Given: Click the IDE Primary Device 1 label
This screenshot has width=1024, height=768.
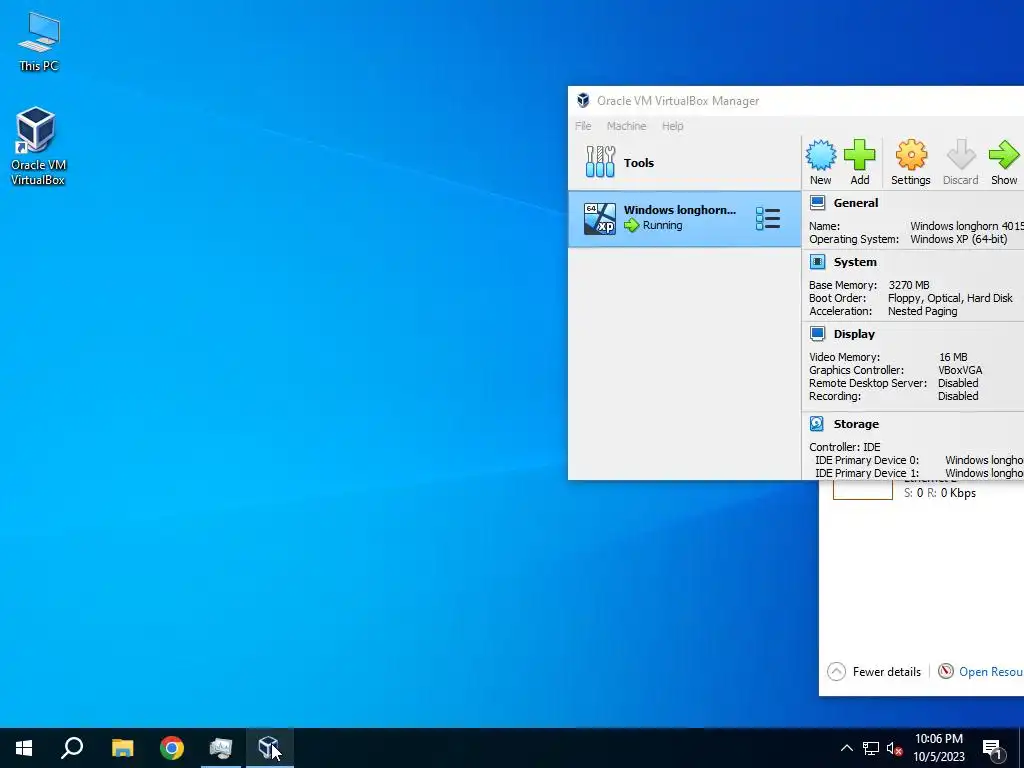Looking at the screenshot, I should coord(867,473).
